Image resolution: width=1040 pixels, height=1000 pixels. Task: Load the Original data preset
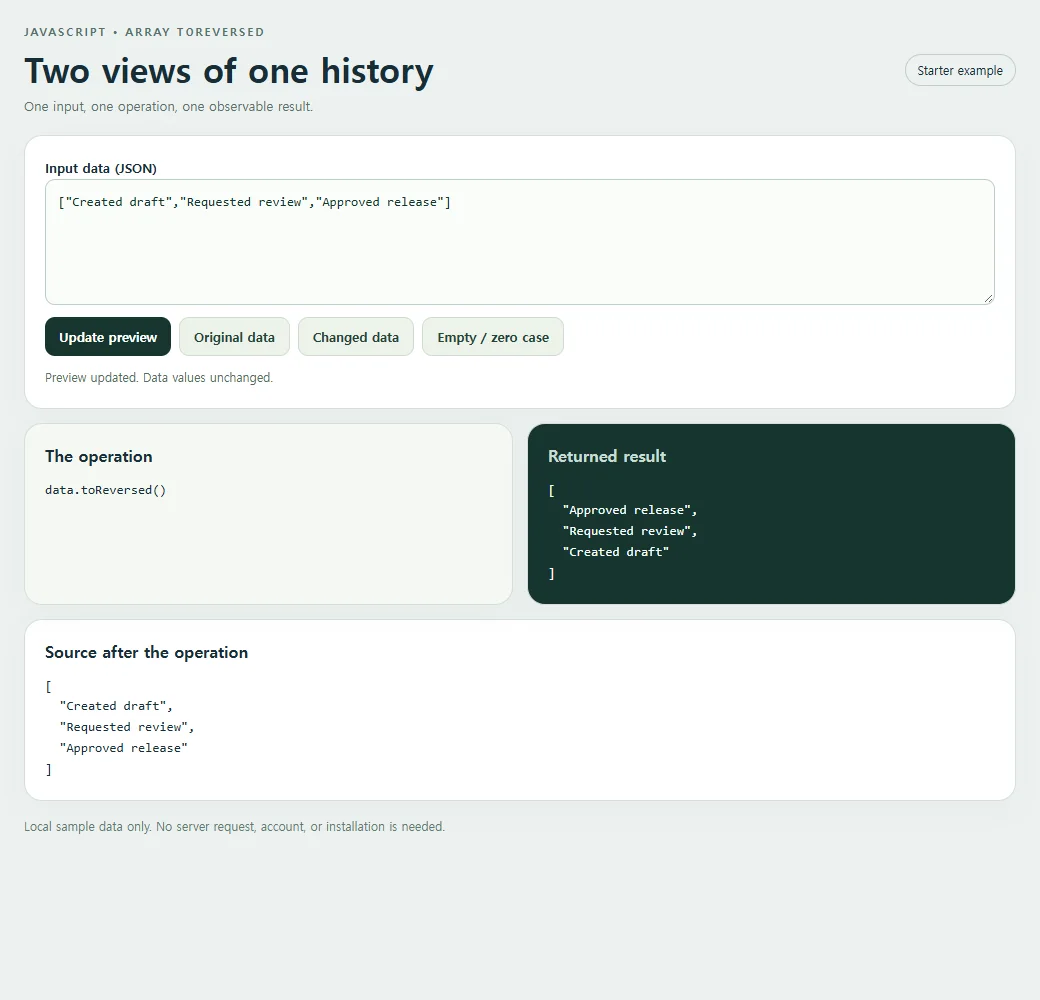click(234, 337)
